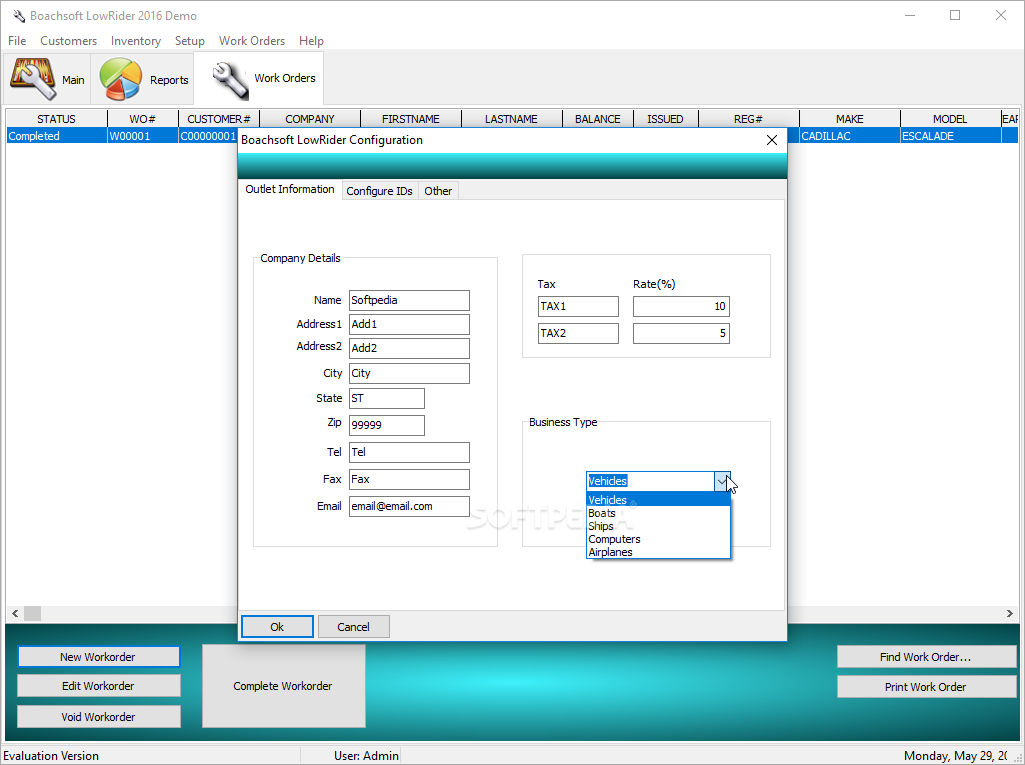Click the Zip input field
This screenshot has width=1025, height=765.
pos(387,425)
